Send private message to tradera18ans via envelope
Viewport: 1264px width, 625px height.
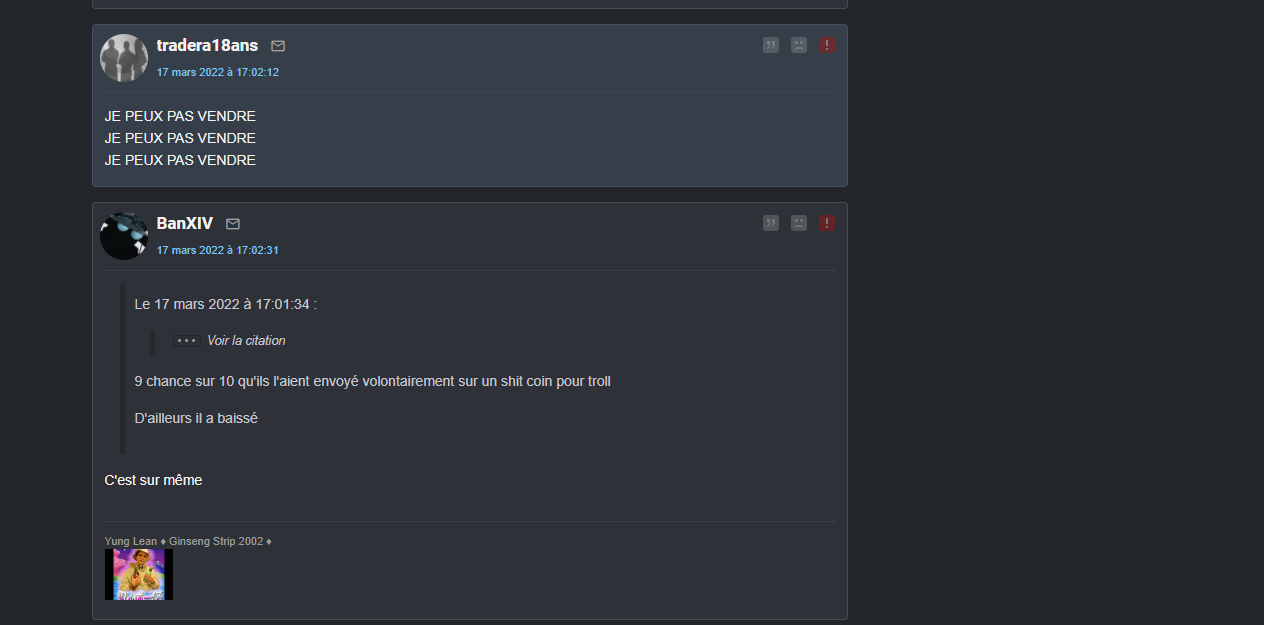tap(278, 46)
